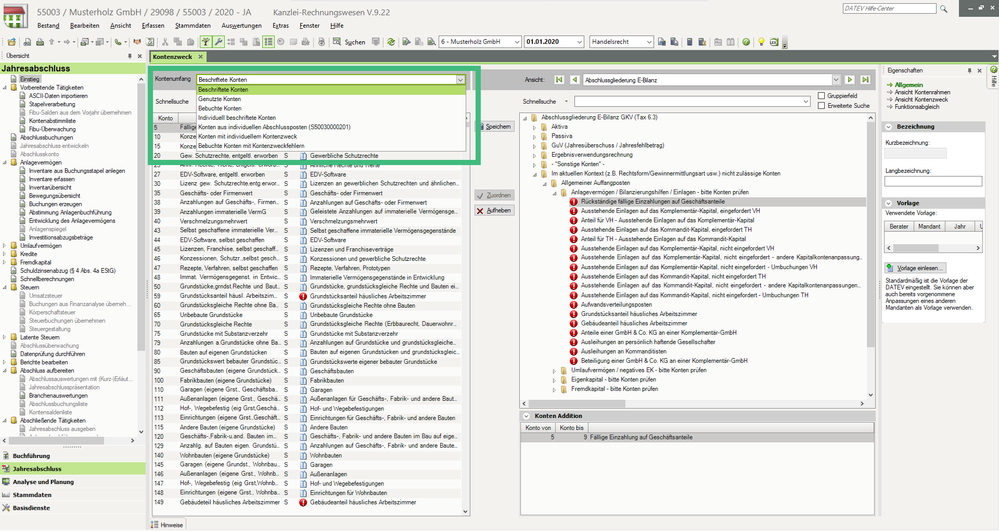Screen dimensions: 999x531
Task: Go to previous view with green left arrow
Action: point(575,80)
